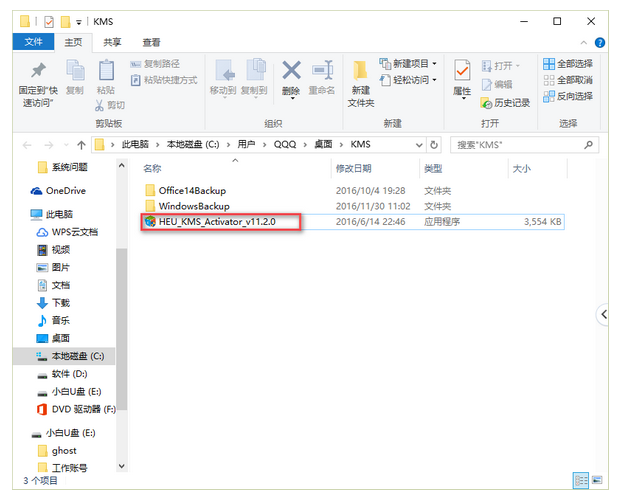
Task: Click the Local Disk (C:) breadcrumb
Action: [193, 145]
